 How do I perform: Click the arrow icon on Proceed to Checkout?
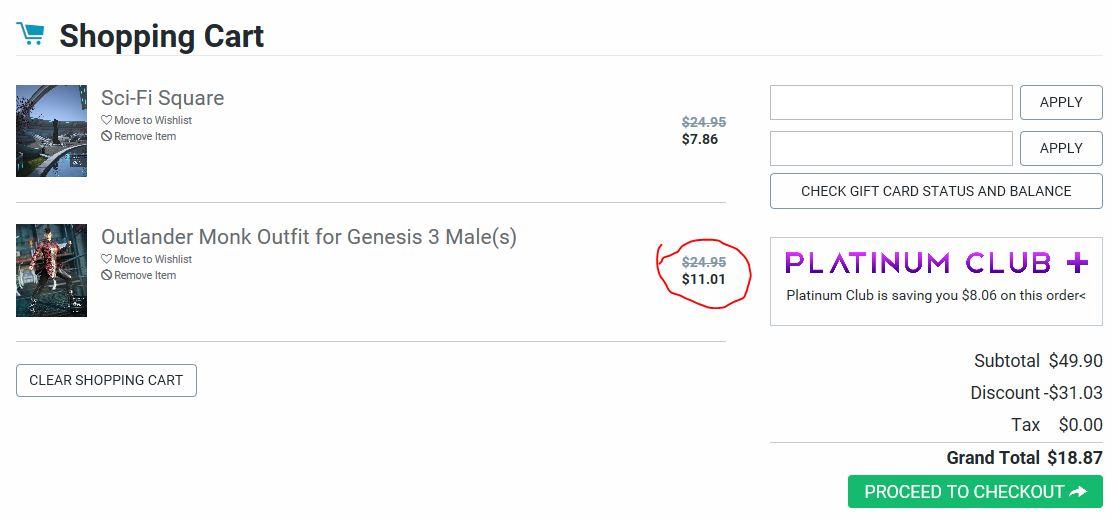point(1078,491)
